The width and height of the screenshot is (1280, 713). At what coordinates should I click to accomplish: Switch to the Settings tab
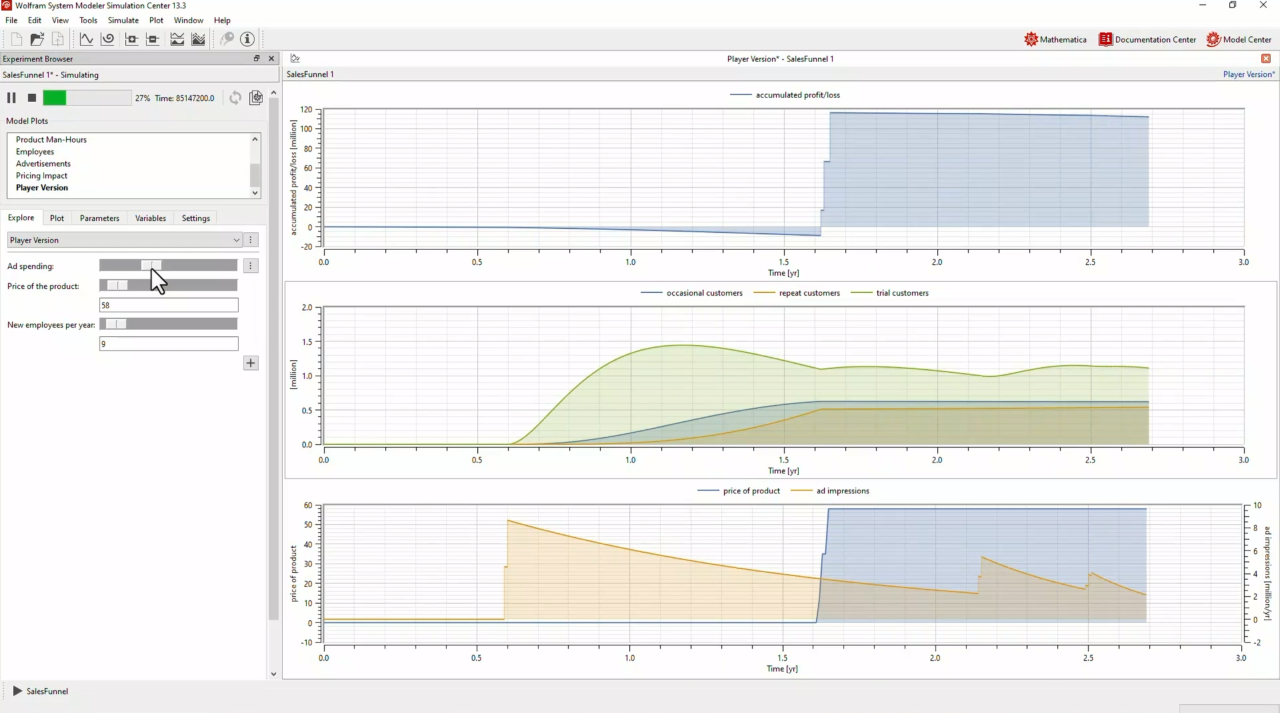pyautogui.click(x=196, y=218)
